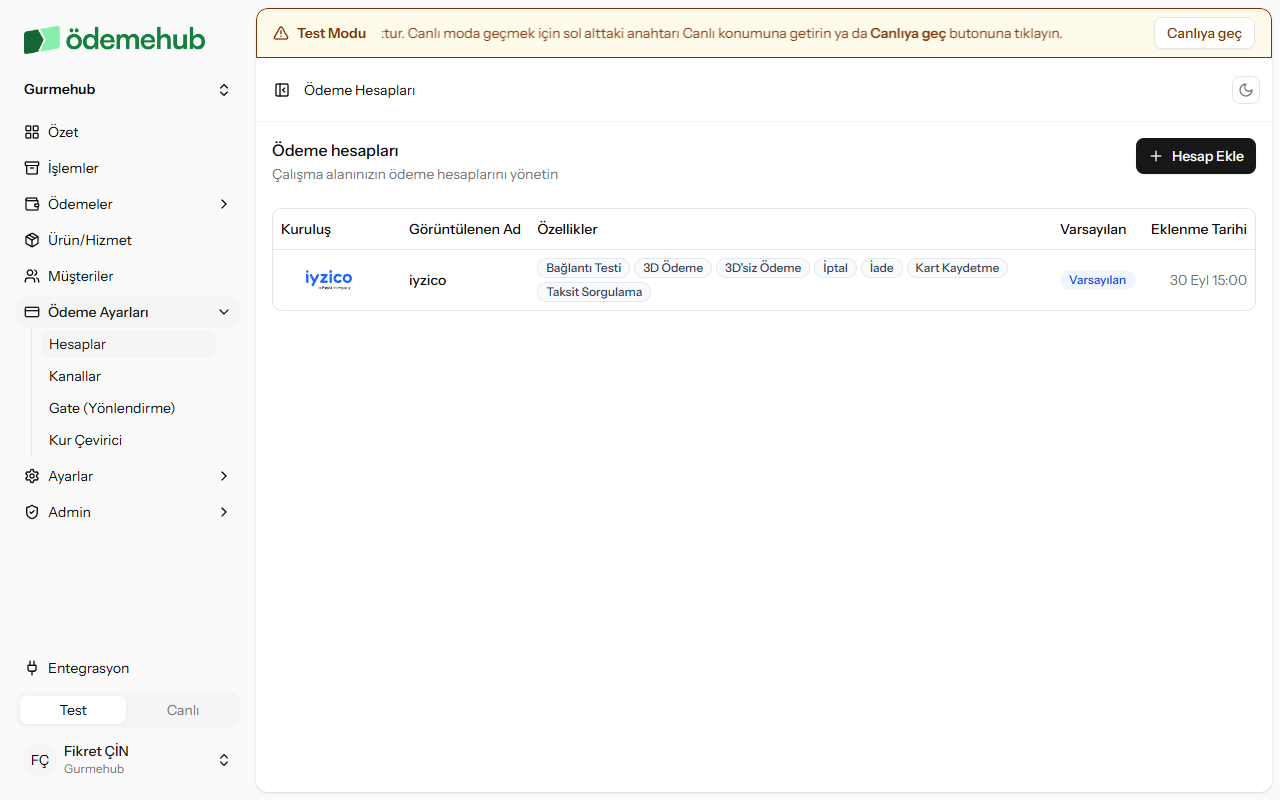Toggle dark mode moon icon

(x=1246, y=90)
